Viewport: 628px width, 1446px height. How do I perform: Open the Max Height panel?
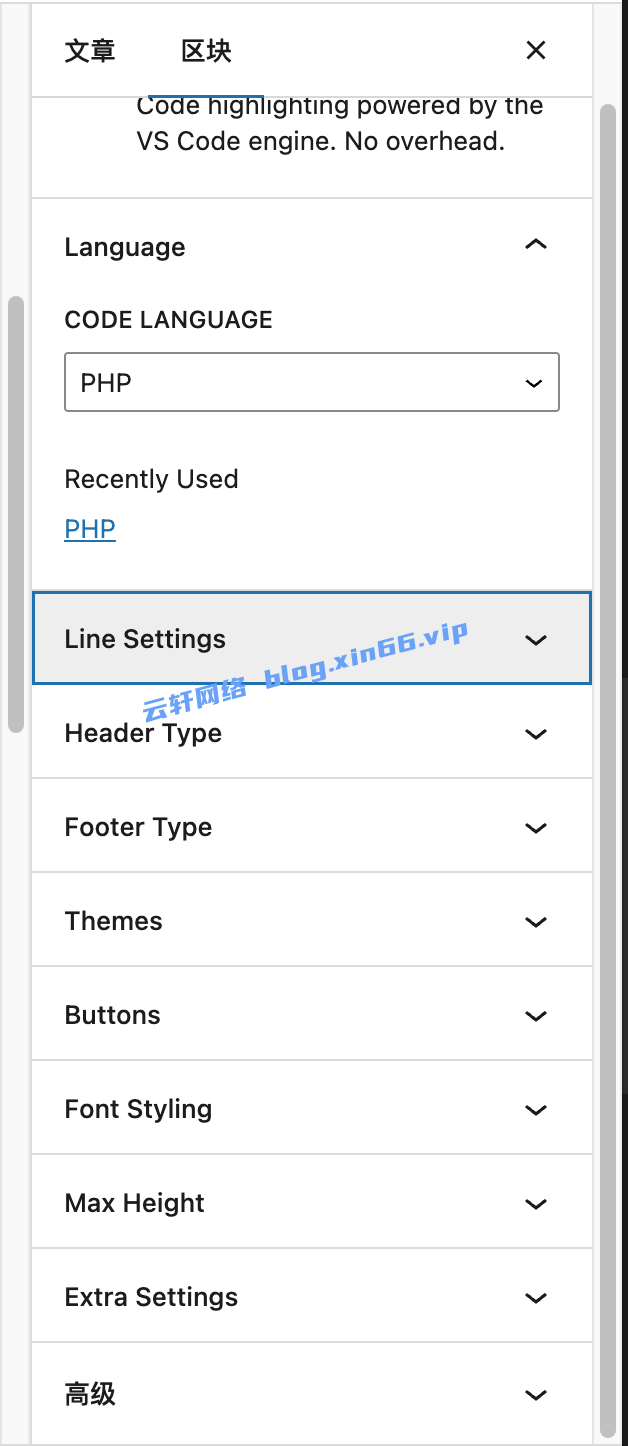pyautogui.click(x=312, y=1203)
